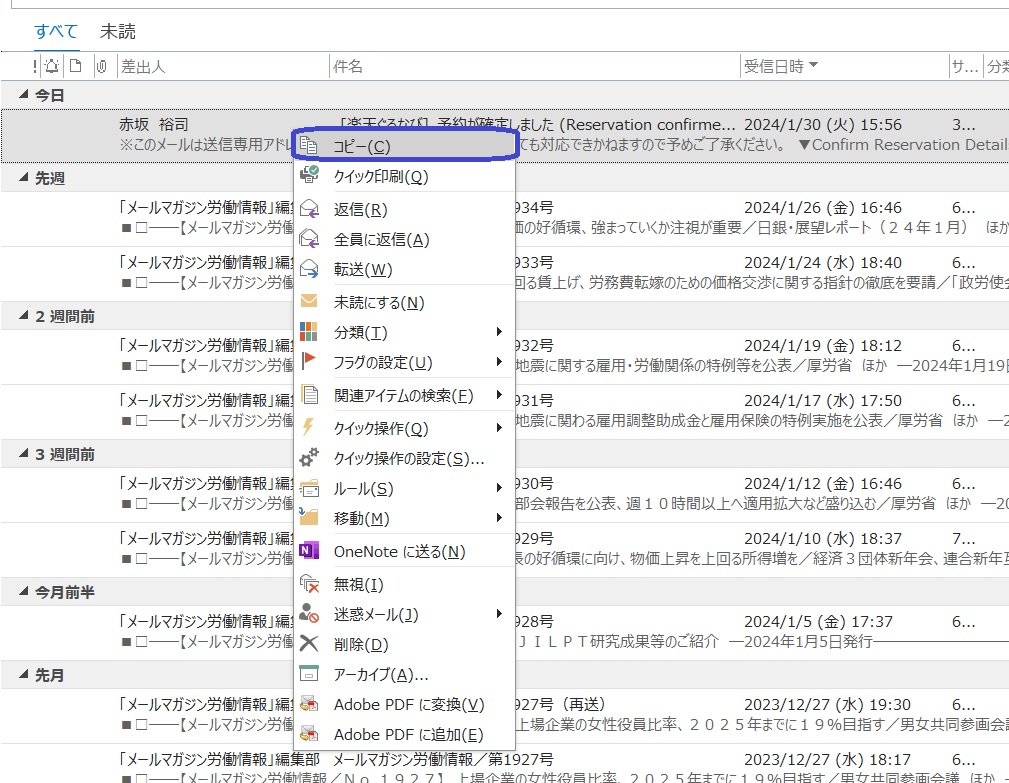Click the red Follow Up flag icon

point(309,362)
